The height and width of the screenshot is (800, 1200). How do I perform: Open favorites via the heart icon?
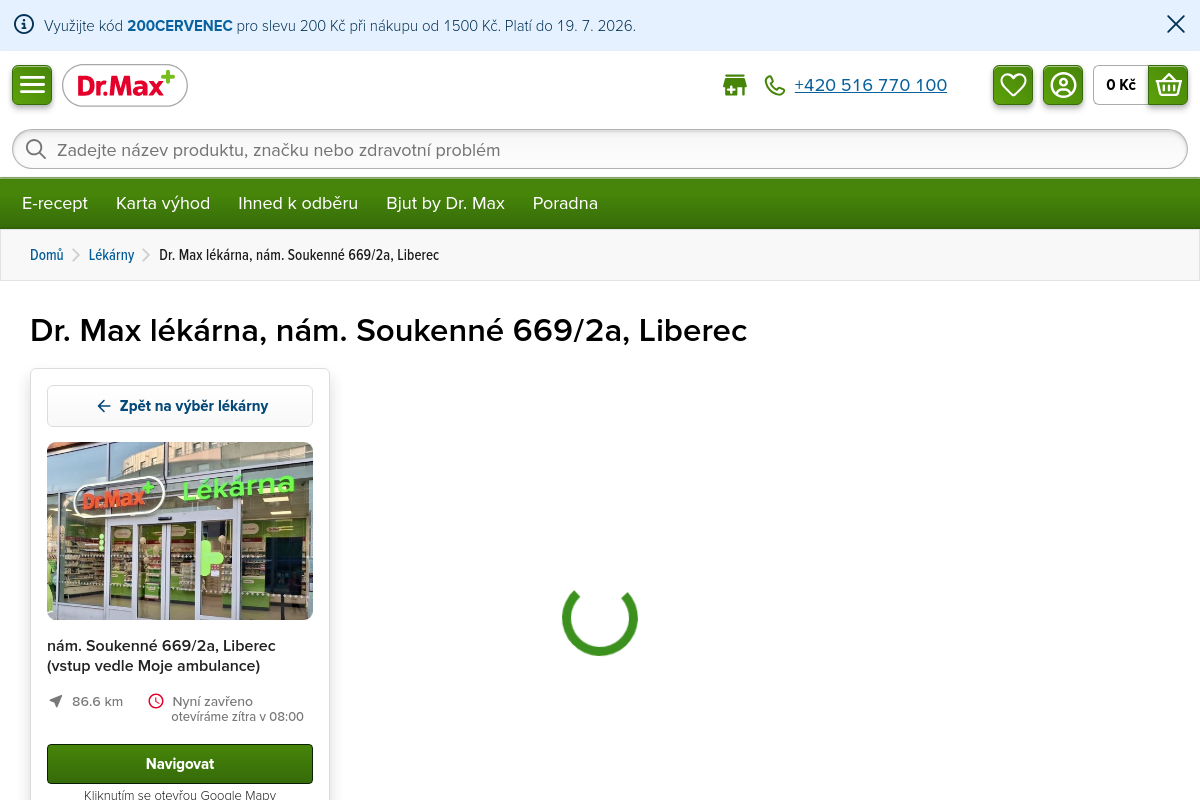[1013, 85]
